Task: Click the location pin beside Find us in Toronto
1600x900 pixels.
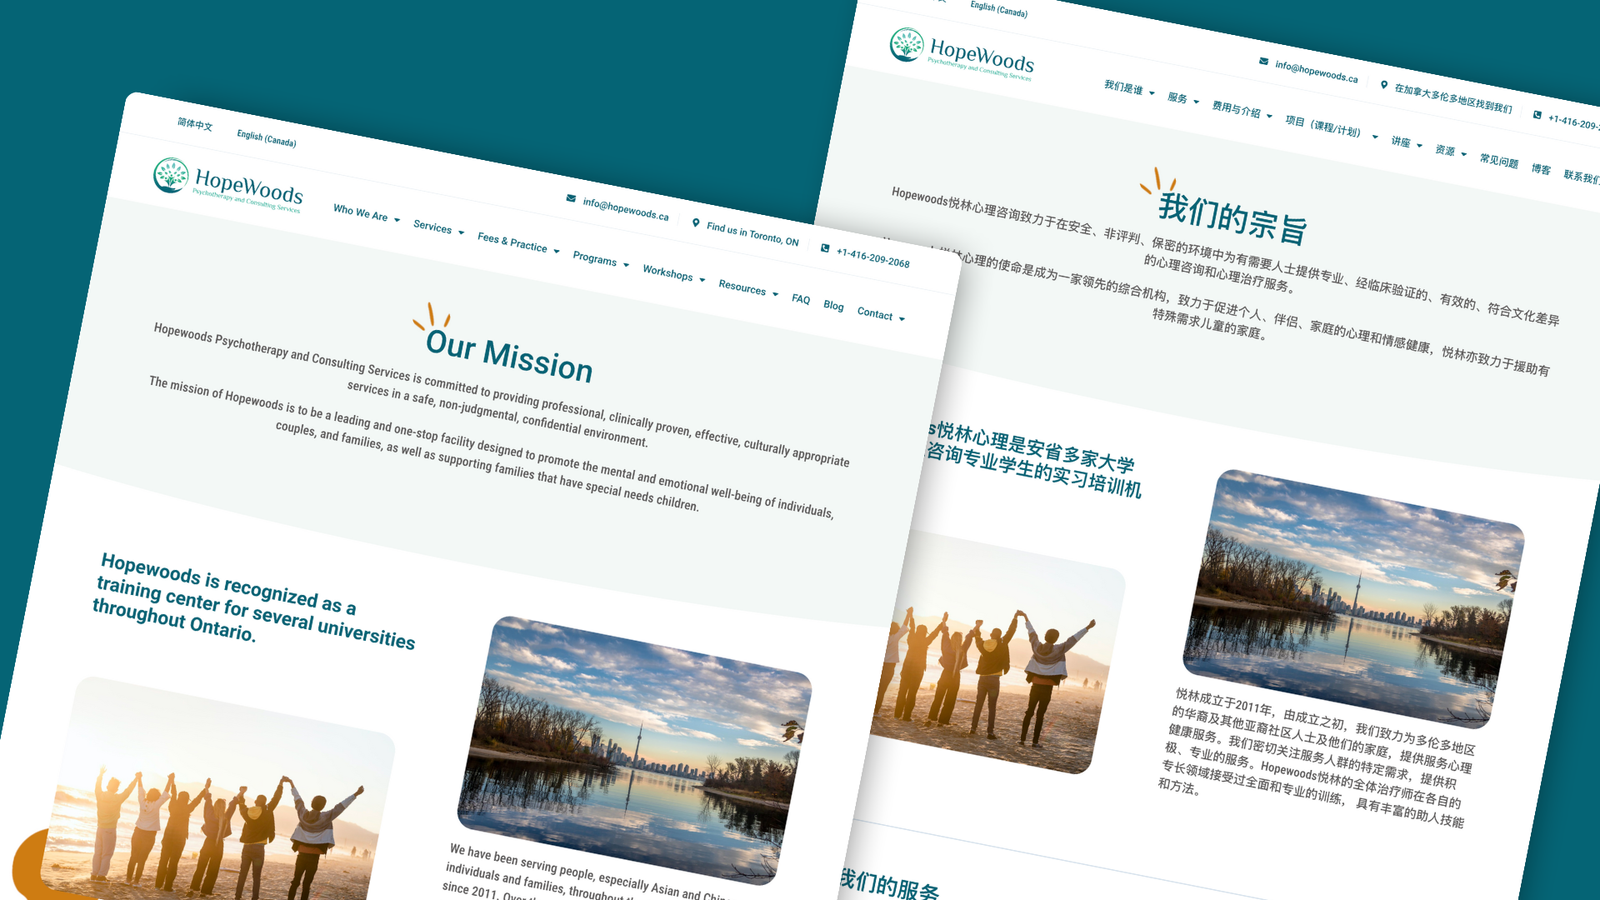Action: (696, 223)
